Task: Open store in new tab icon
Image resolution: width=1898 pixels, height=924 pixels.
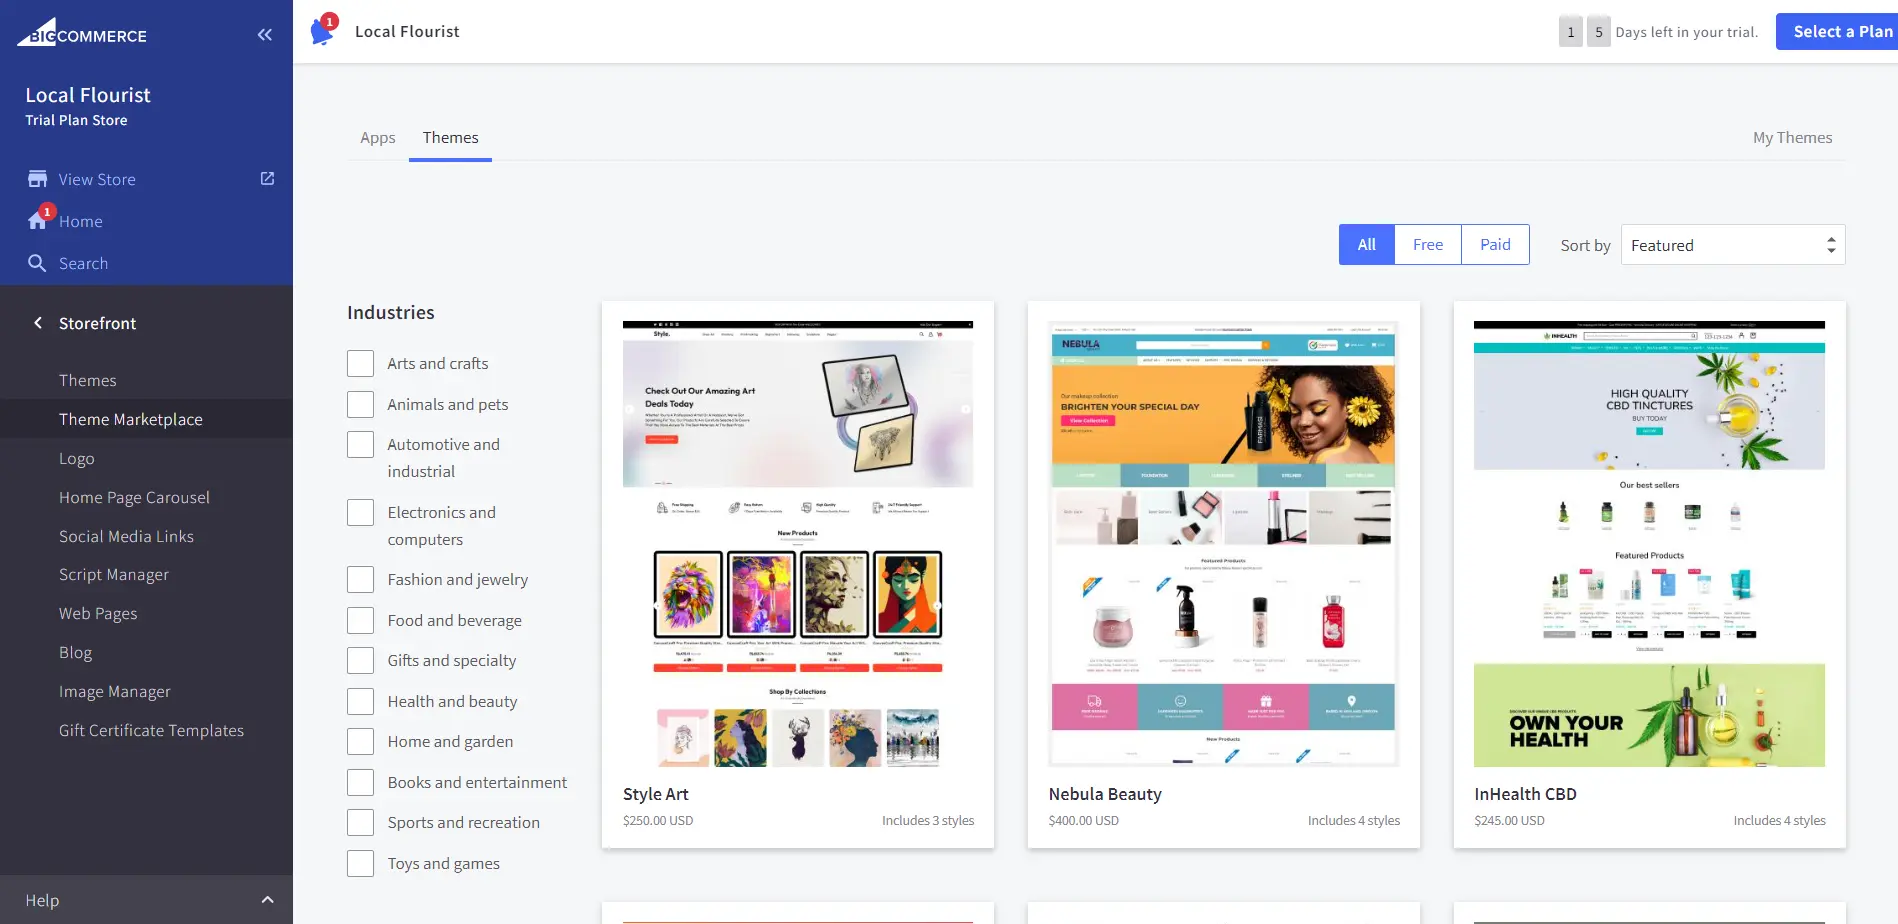Action: 267,178
